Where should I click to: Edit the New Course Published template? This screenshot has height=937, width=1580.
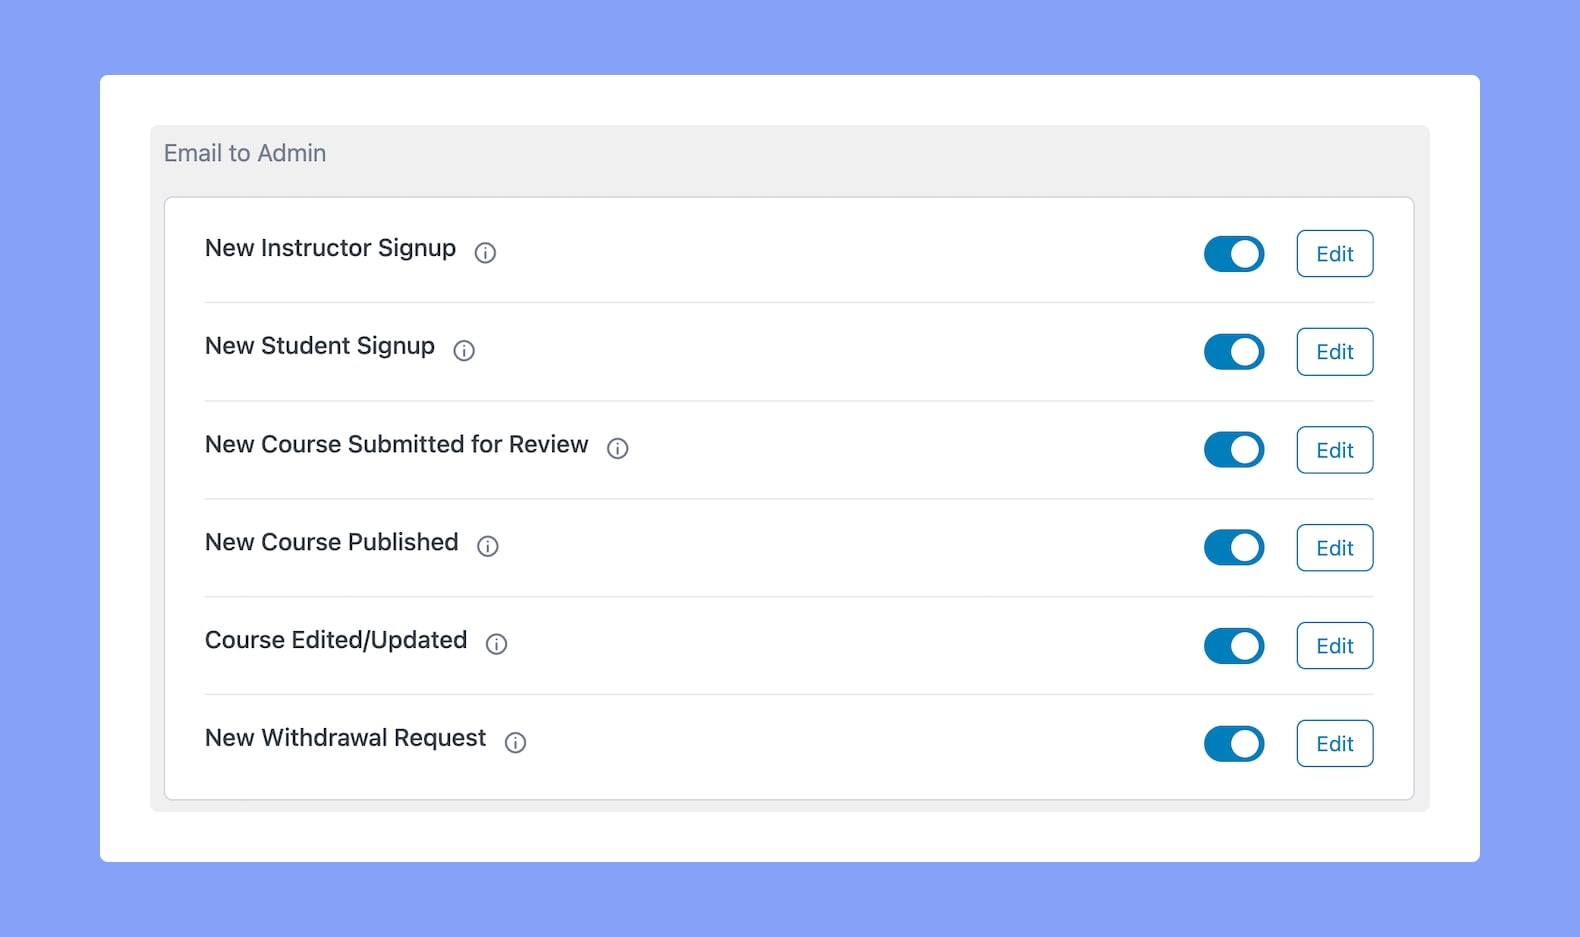click(x=1335, y=548)
